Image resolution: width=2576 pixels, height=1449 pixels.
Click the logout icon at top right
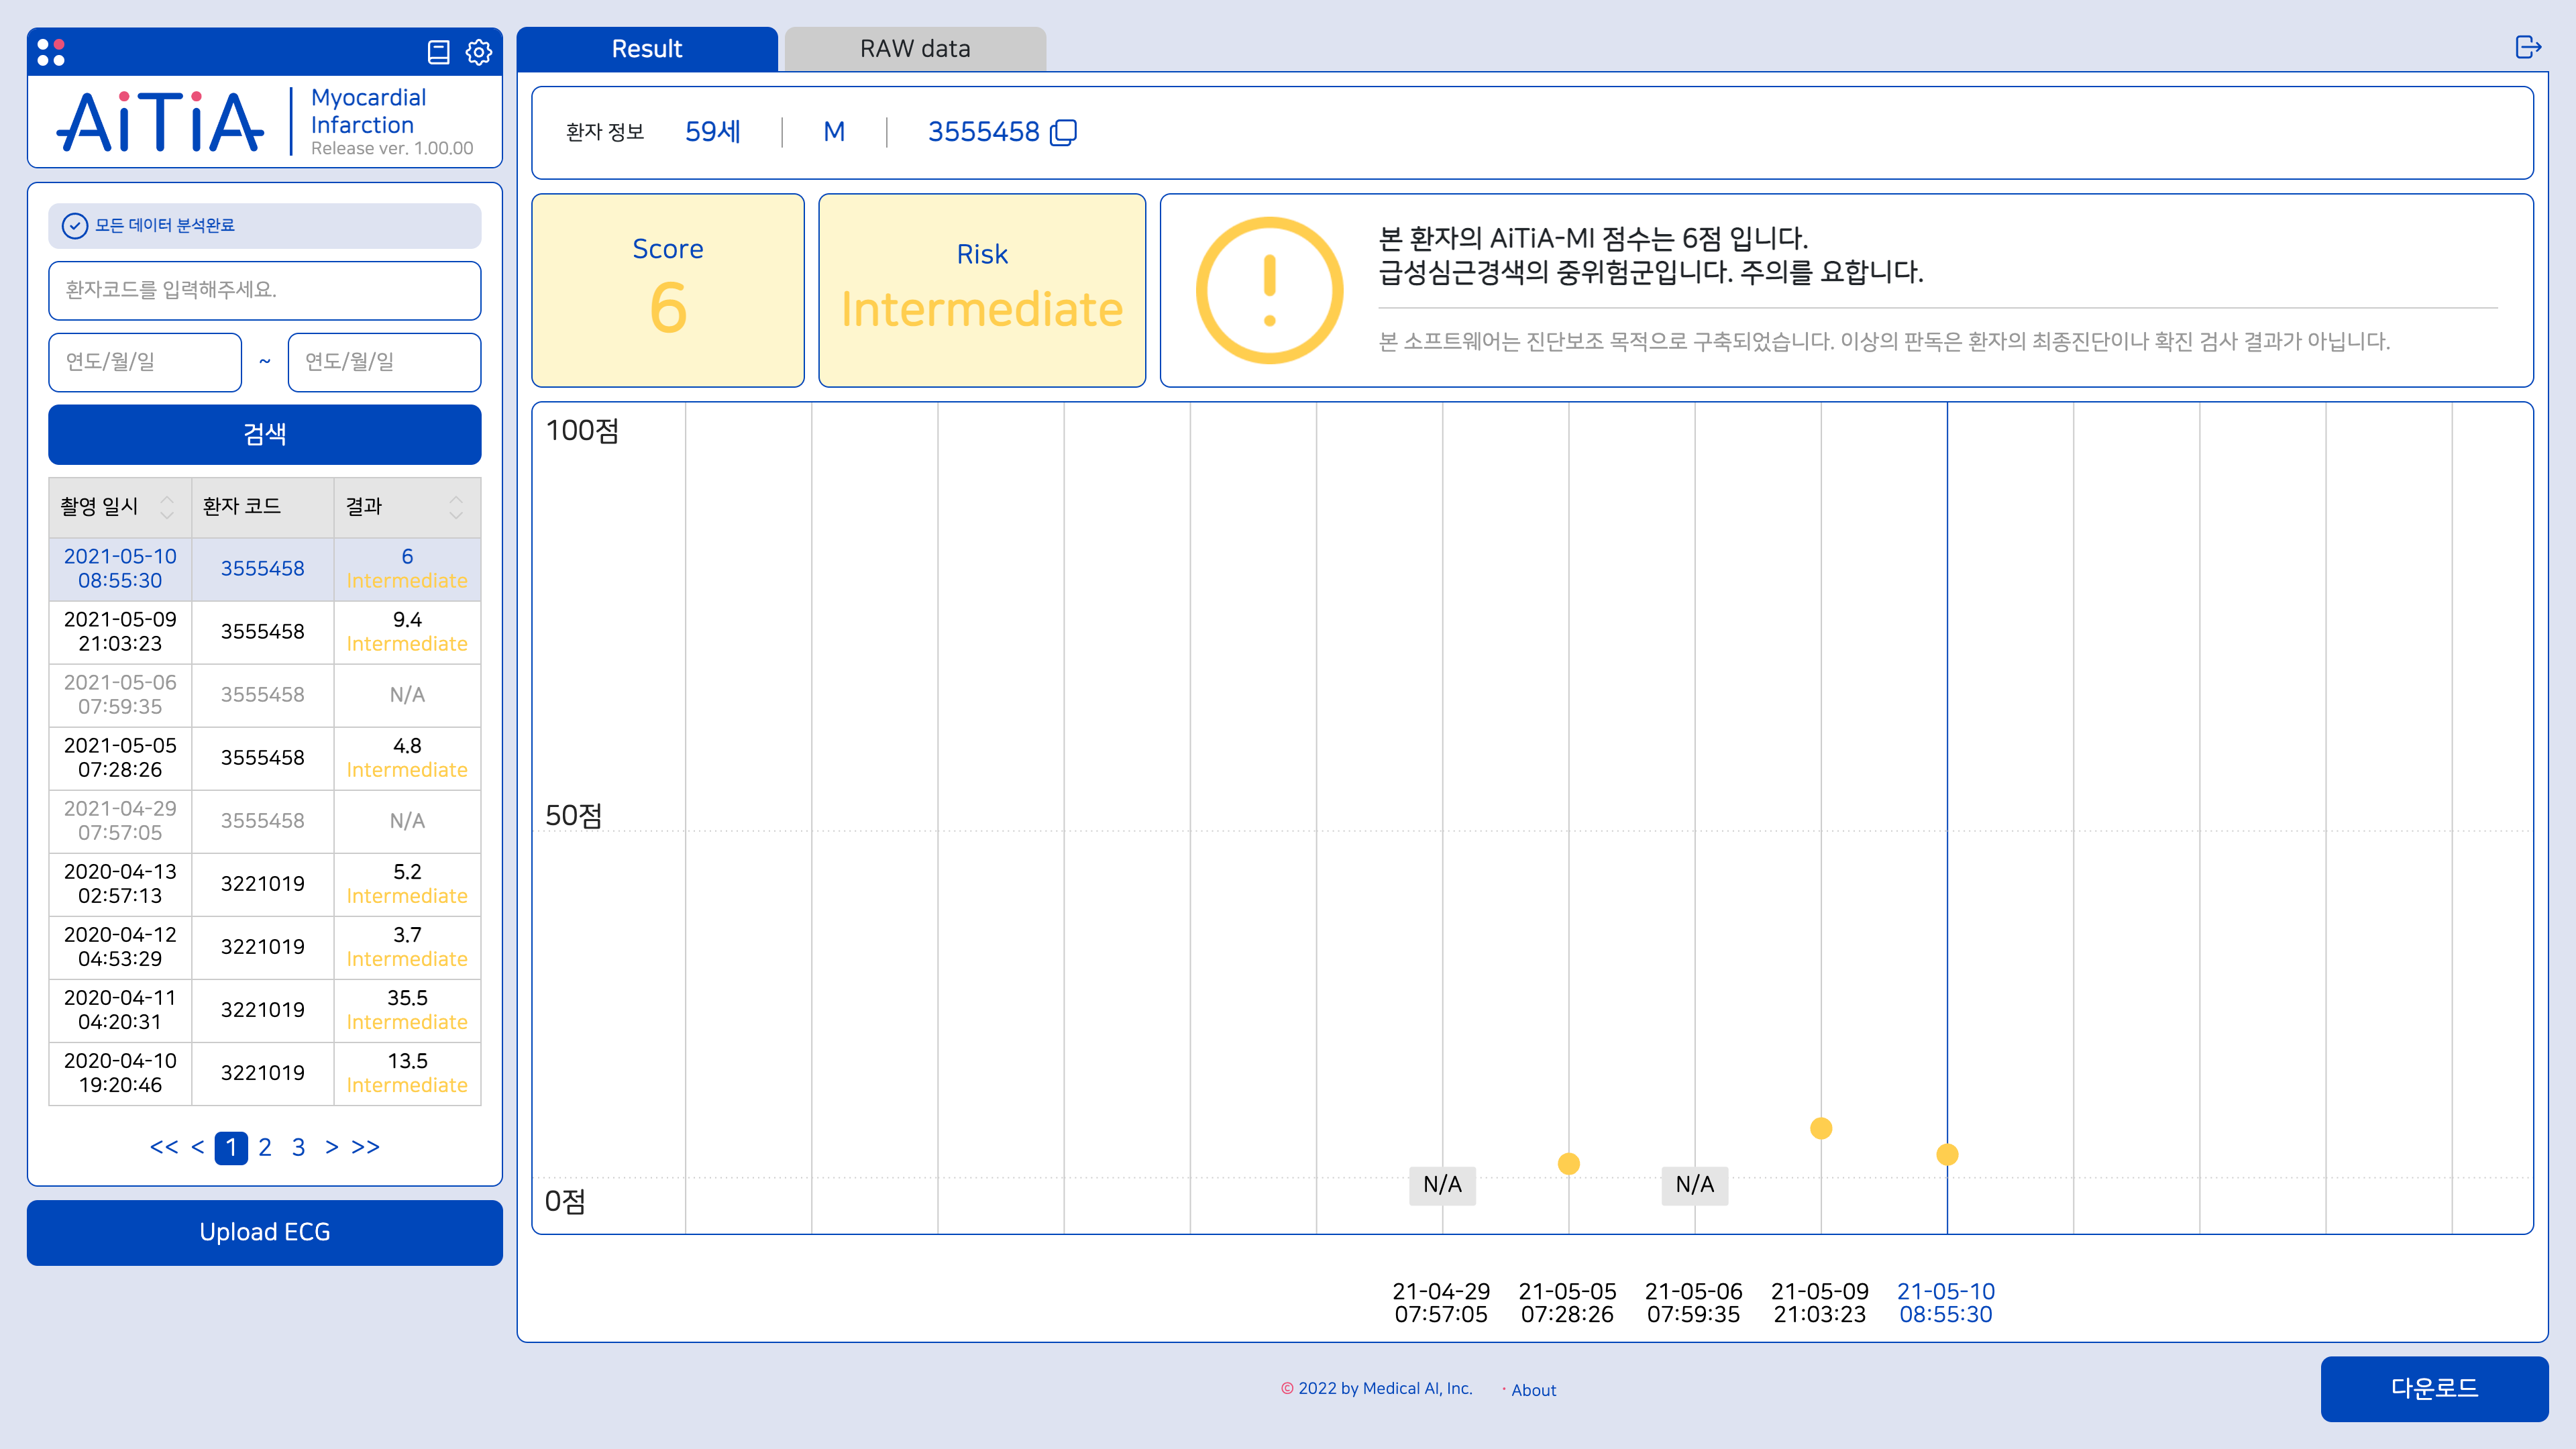2528,47
